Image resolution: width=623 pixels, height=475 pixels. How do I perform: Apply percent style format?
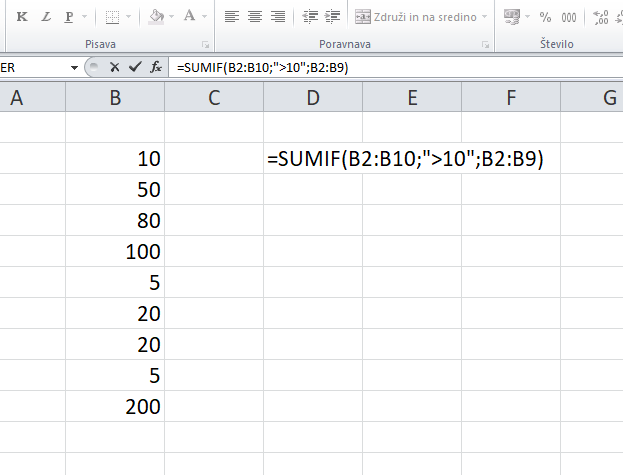click(545, 17)
